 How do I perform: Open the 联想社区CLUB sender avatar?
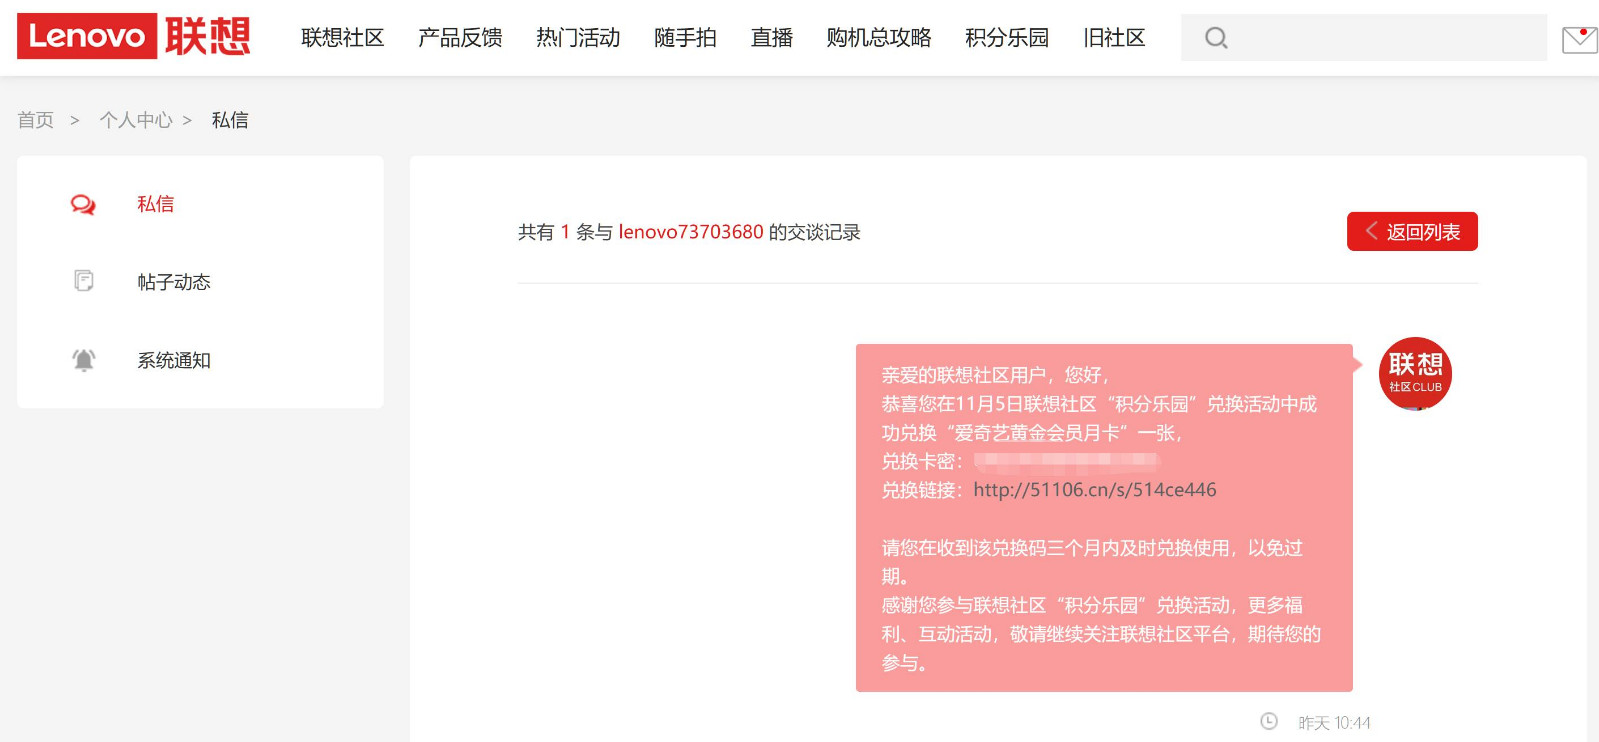[1415, 374]
